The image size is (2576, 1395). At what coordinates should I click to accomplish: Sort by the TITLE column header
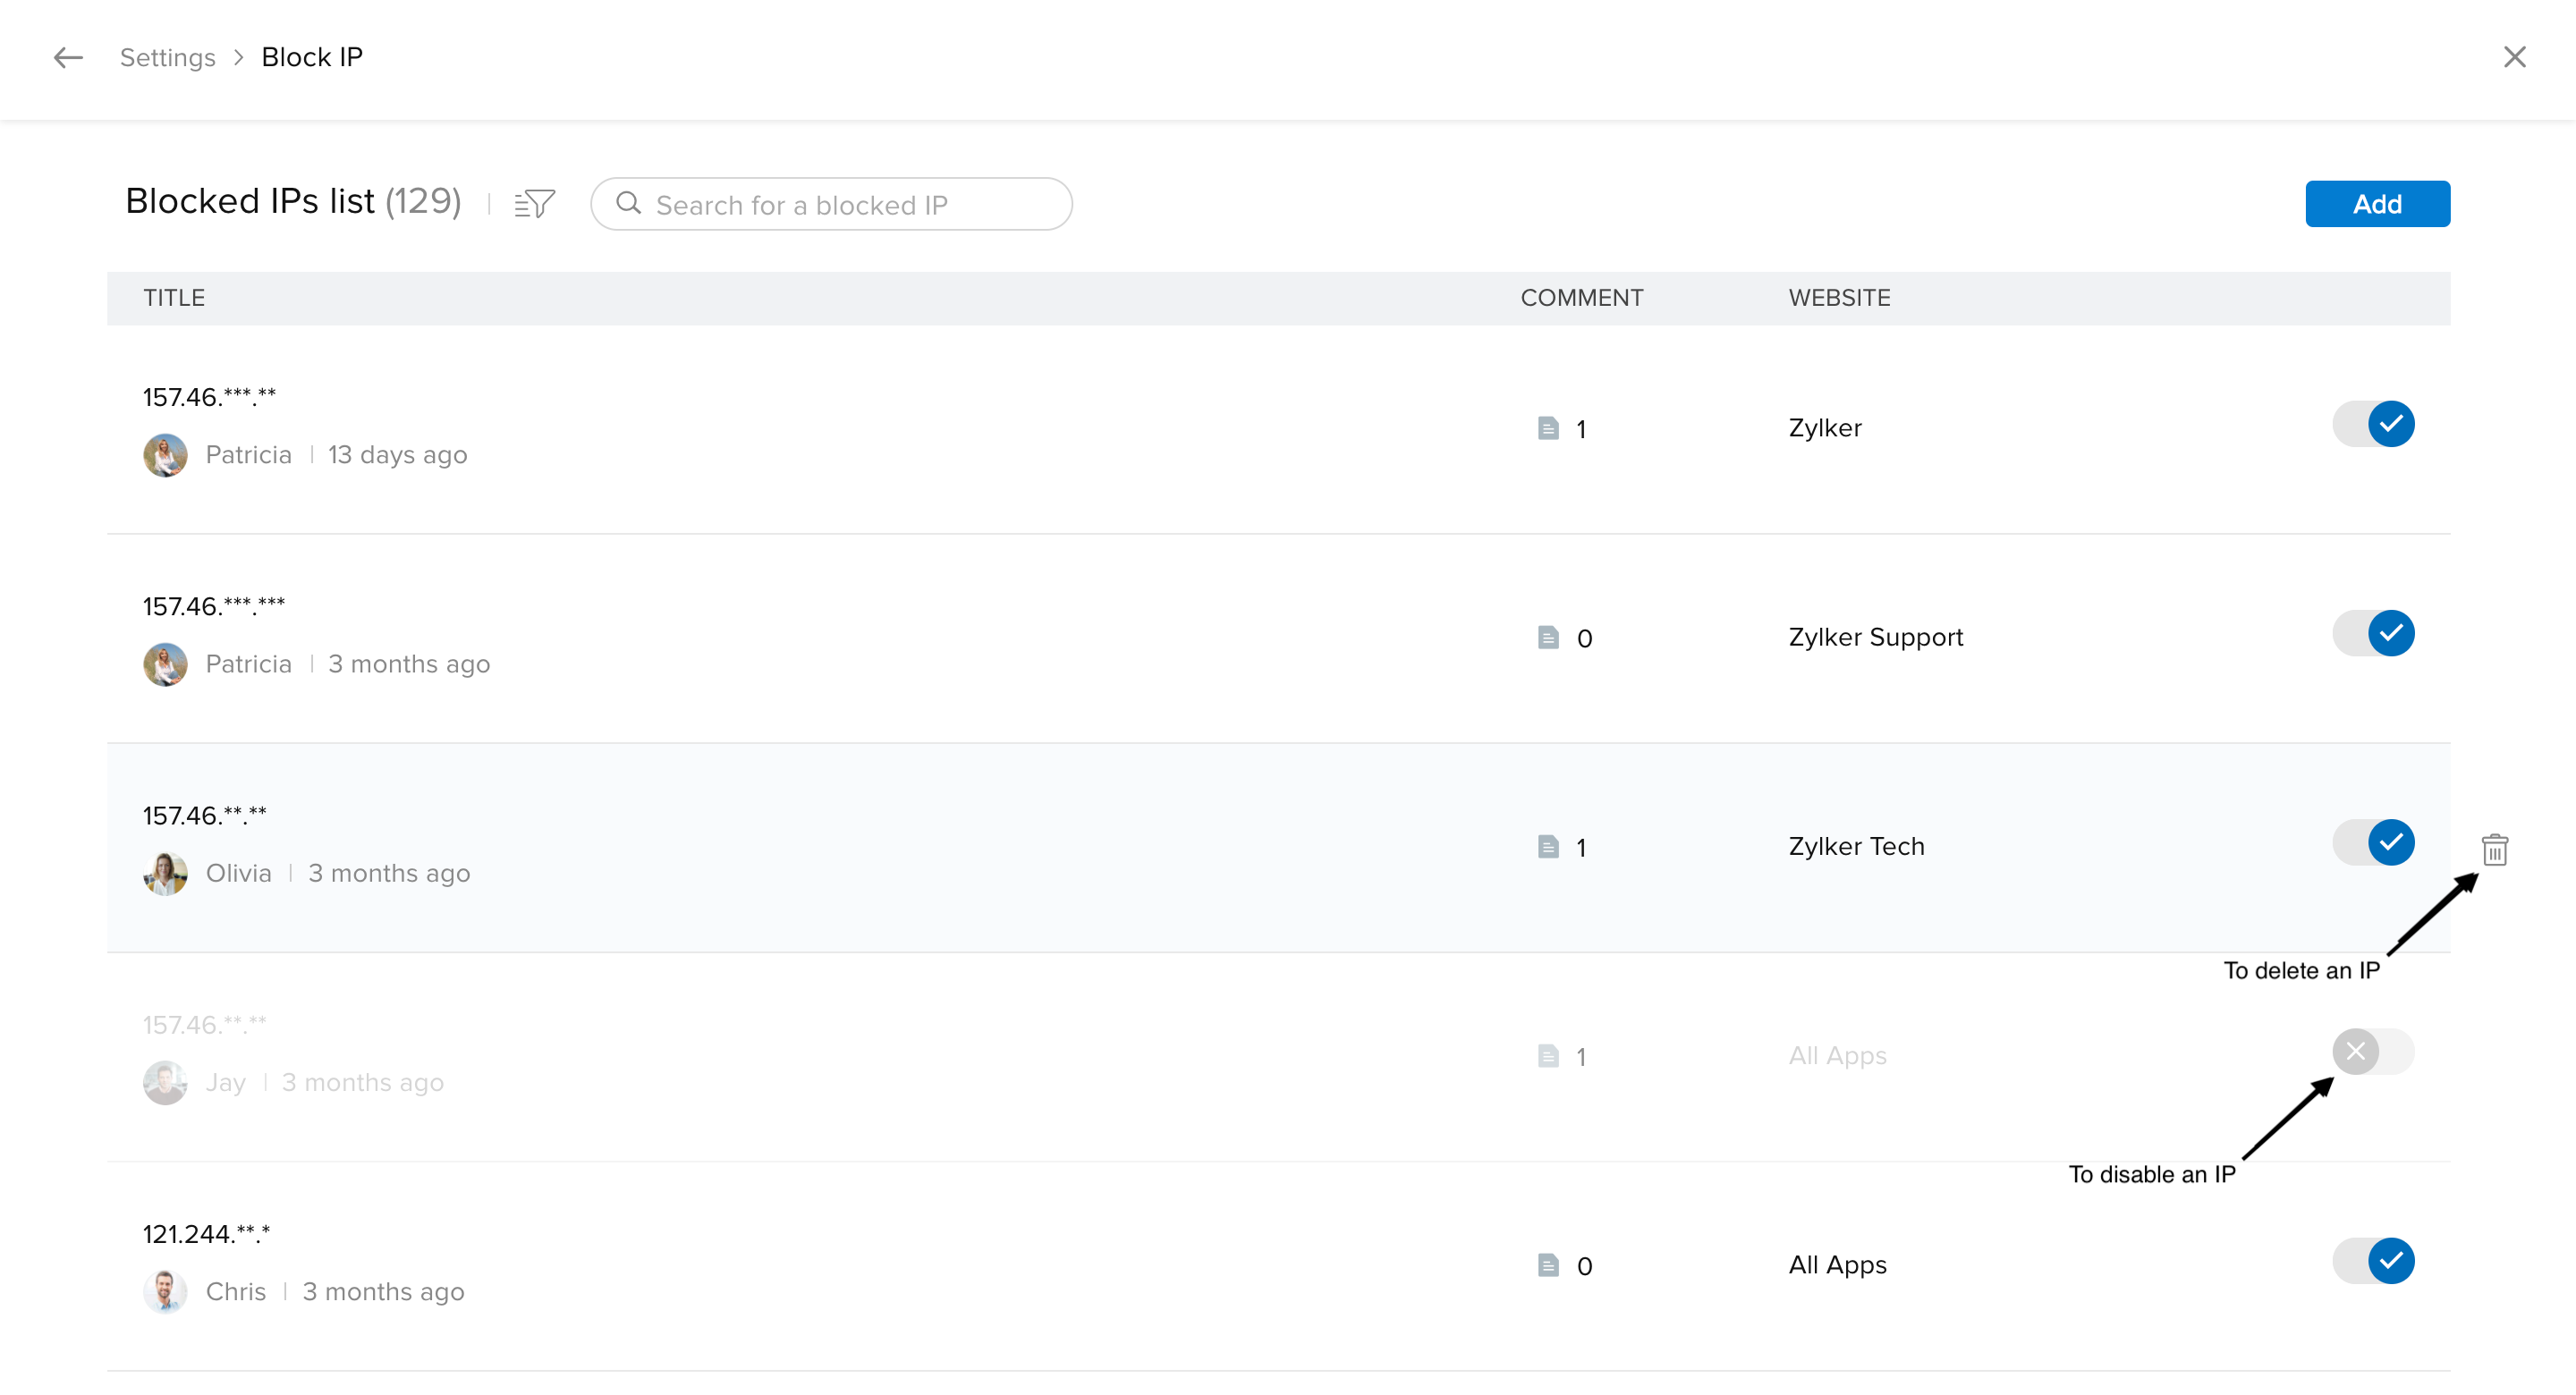coord(174,298)
